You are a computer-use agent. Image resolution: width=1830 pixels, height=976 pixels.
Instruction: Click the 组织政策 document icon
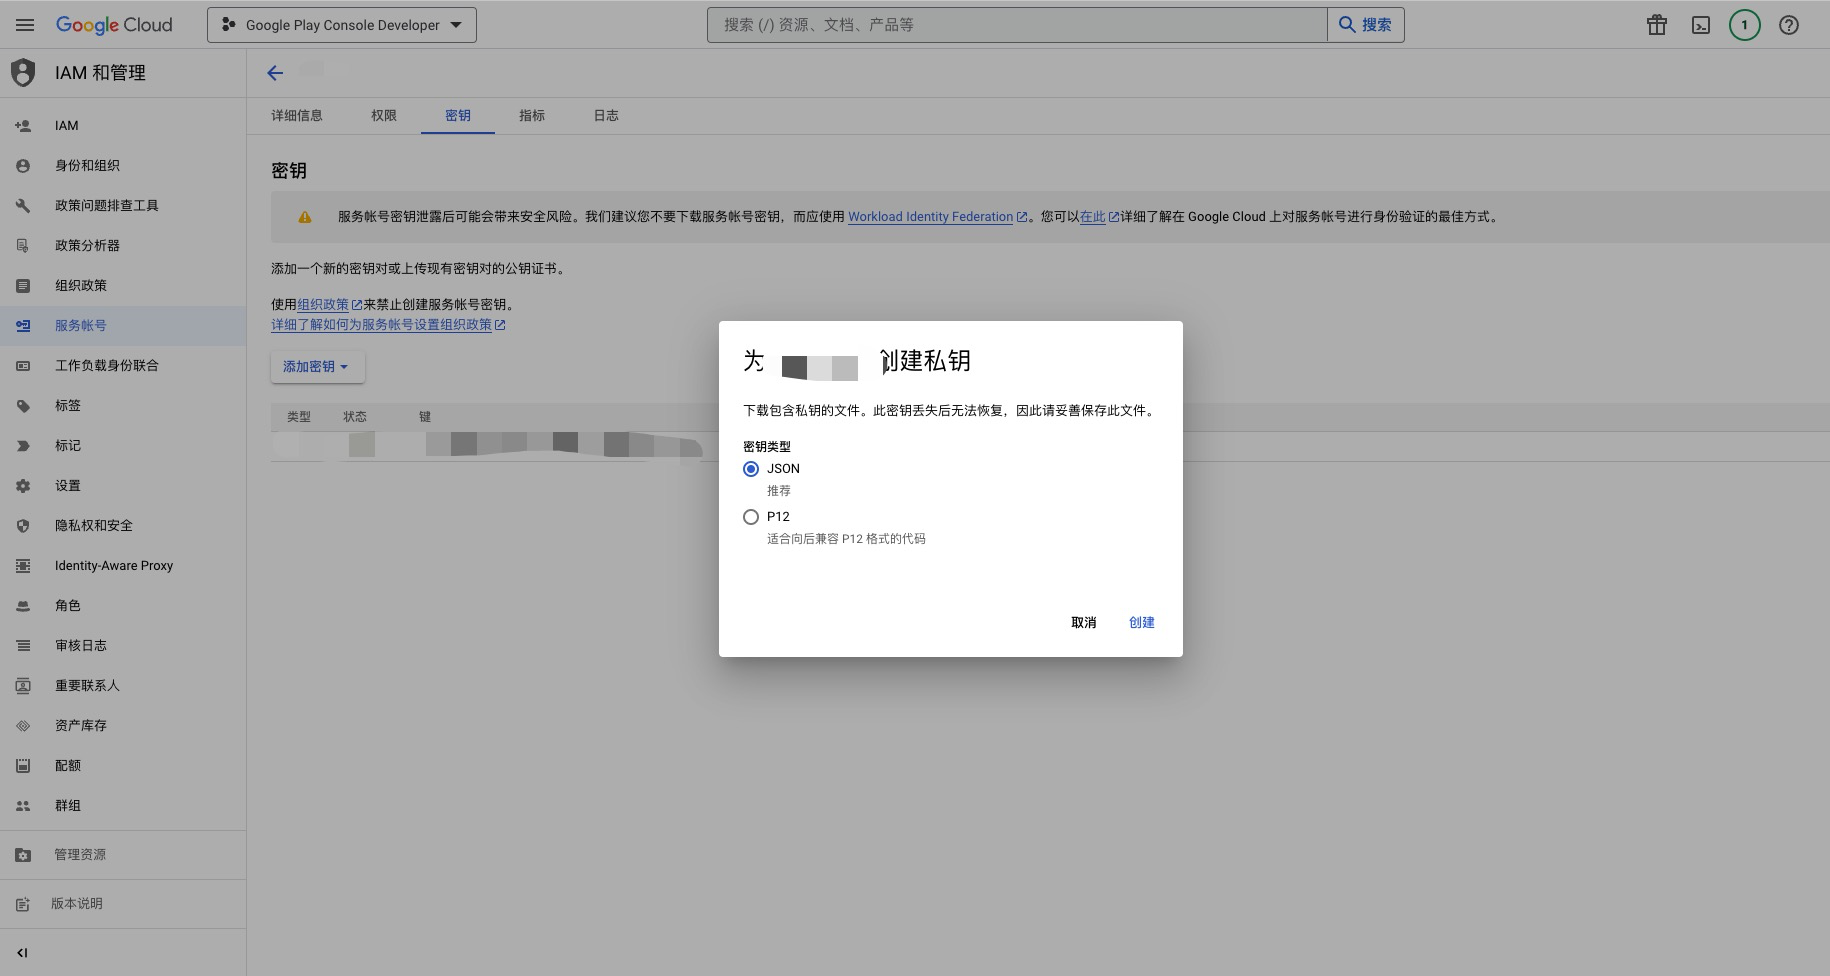23,286
